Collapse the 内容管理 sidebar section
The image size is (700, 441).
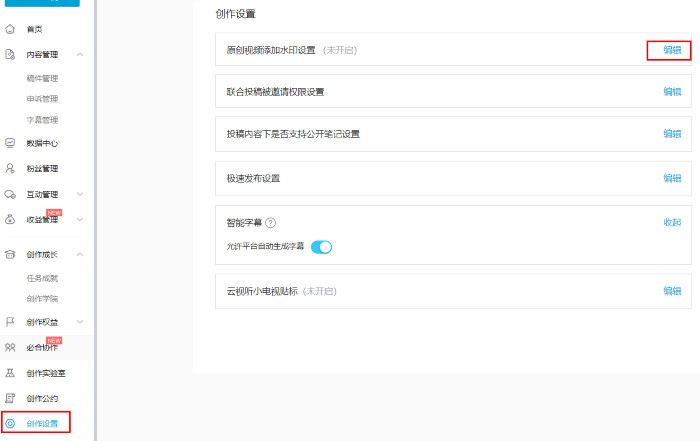click(x=80, y=54)
